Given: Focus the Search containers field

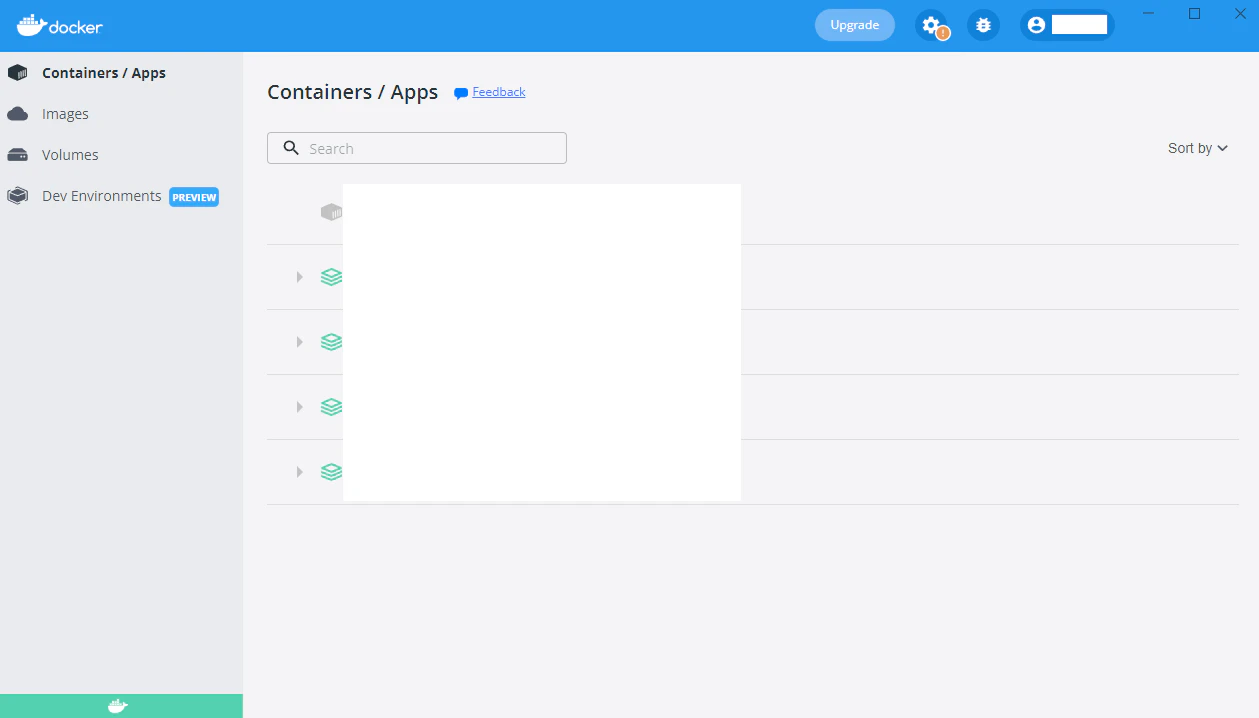Looking at the screenshot, I should 417,148.
